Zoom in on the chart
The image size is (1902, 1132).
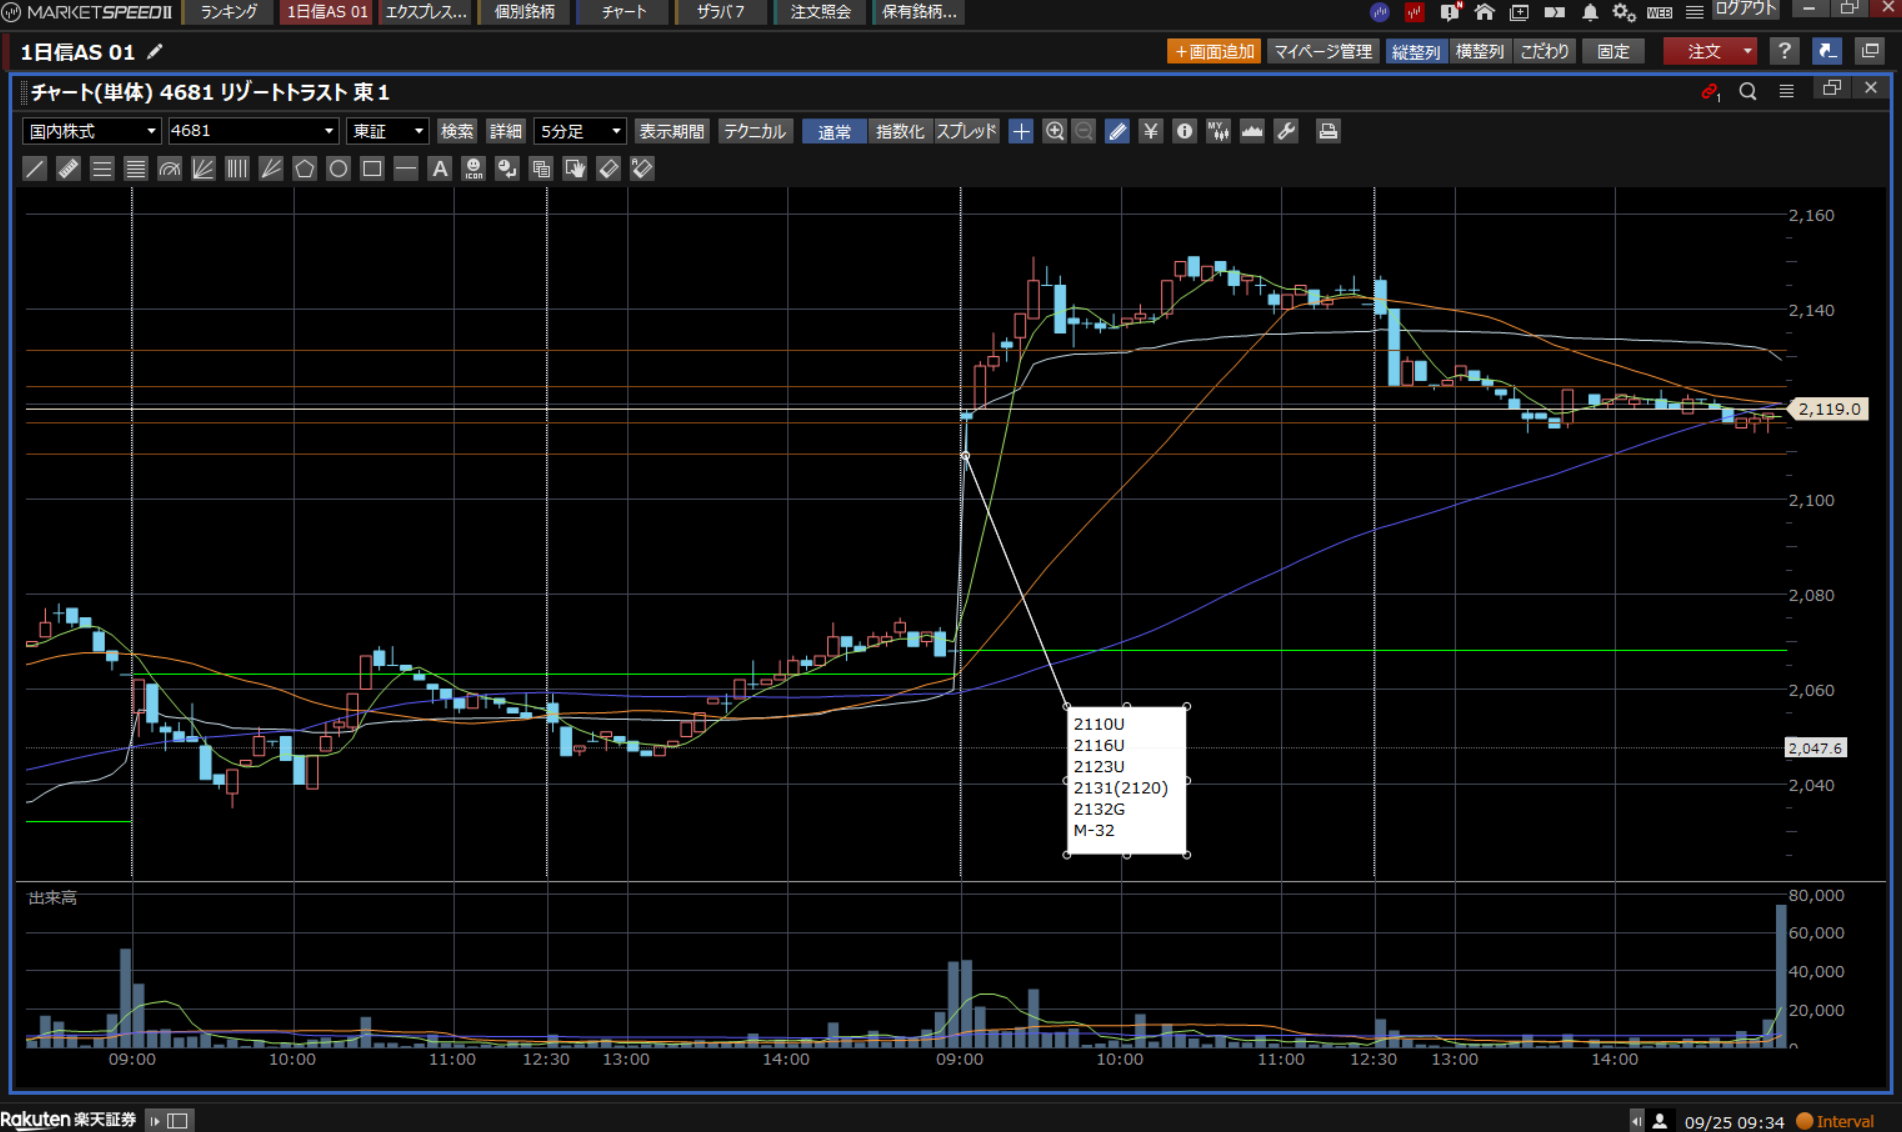coord(1054,131)
